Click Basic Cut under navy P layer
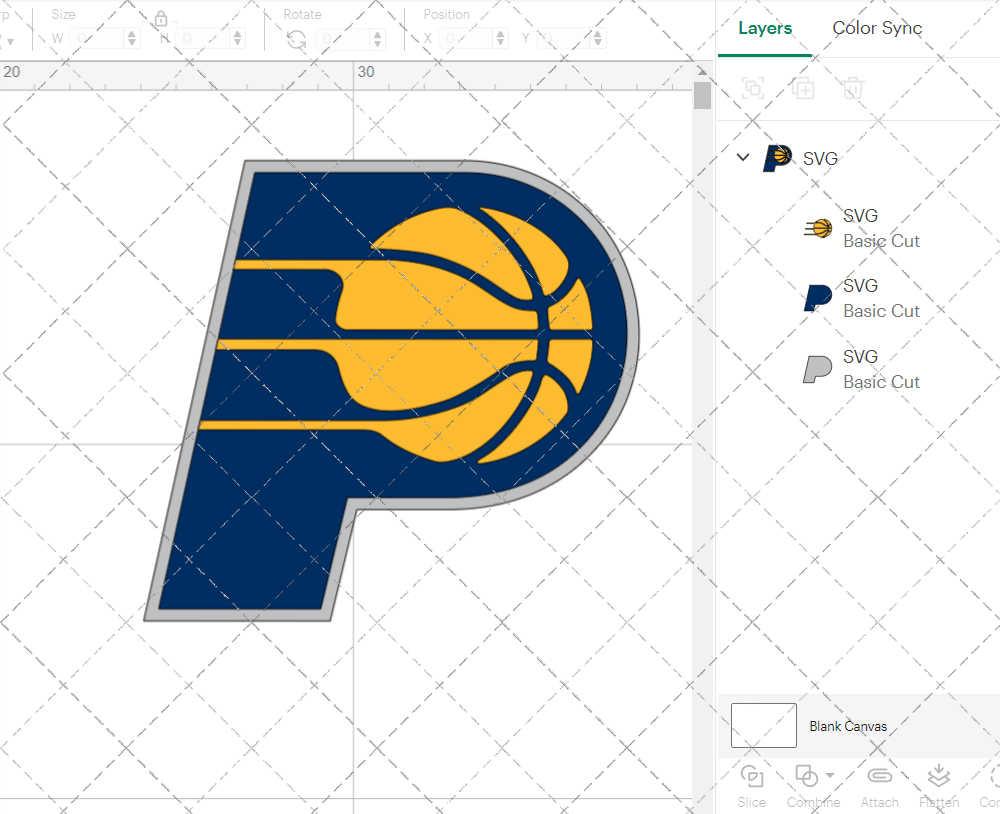 click(881, 311)
